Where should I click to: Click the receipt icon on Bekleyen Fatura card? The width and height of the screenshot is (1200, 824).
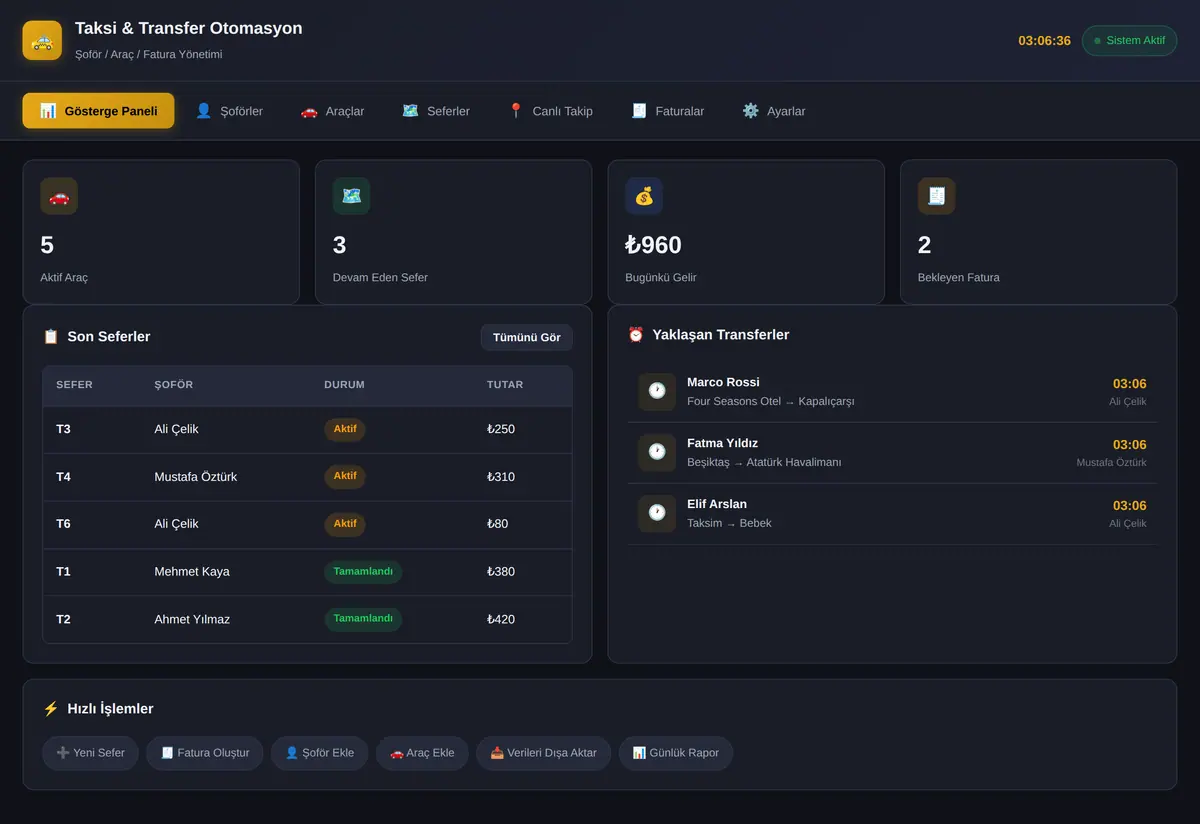click(936, 196)
